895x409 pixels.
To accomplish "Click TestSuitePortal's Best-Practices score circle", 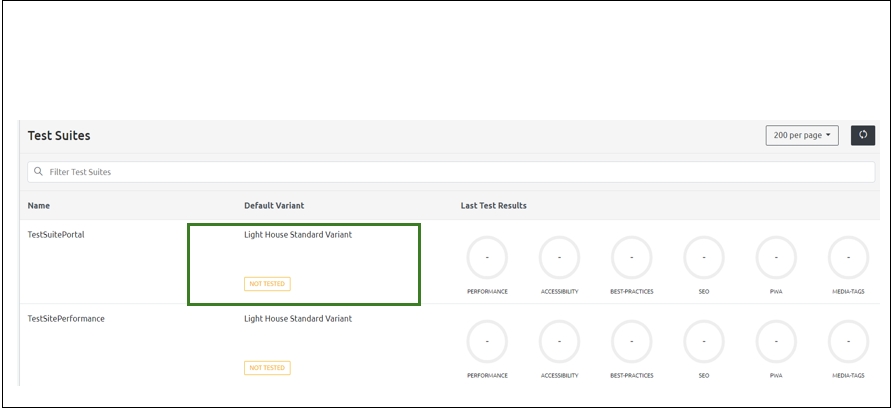I will click(631, 257).
